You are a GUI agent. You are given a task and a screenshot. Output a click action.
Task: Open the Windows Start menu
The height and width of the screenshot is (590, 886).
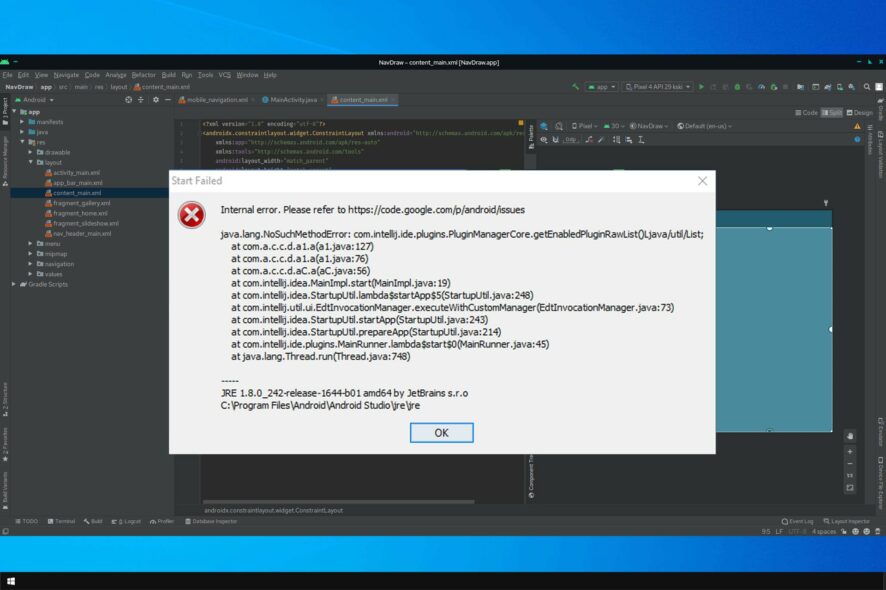[11, 581]
